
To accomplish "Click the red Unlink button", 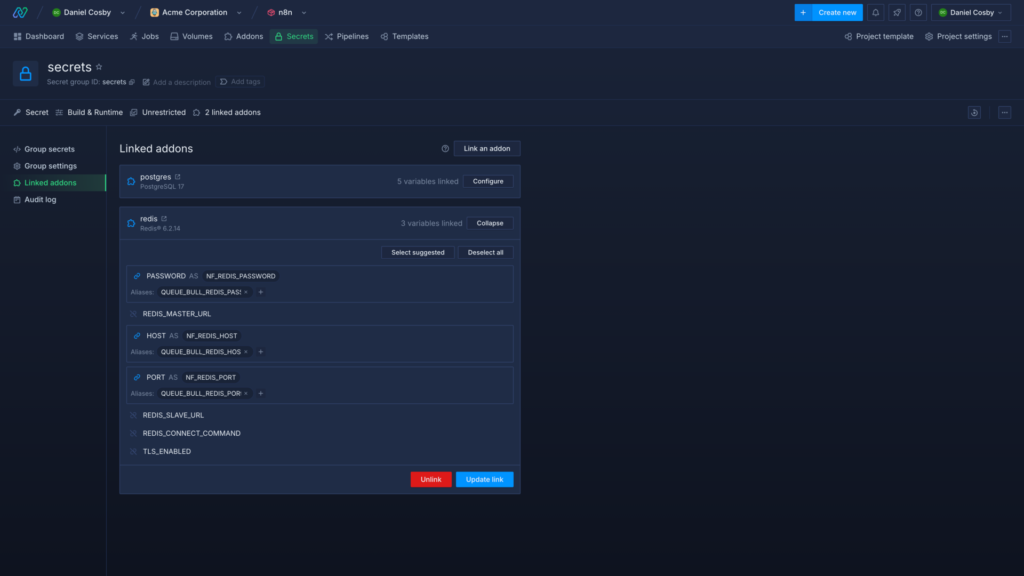I will click(x=430, y=479).
